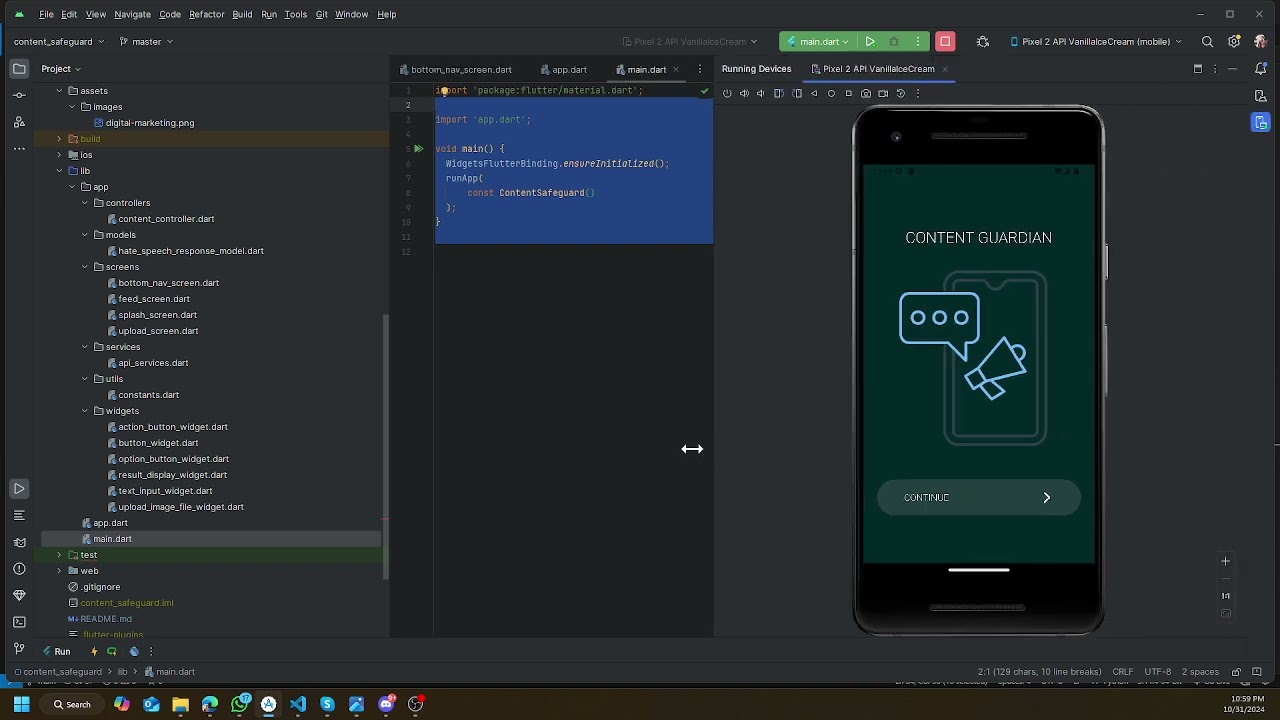Tap emulator Home circle button
The image size is (1280, 720).
point(831,93)
